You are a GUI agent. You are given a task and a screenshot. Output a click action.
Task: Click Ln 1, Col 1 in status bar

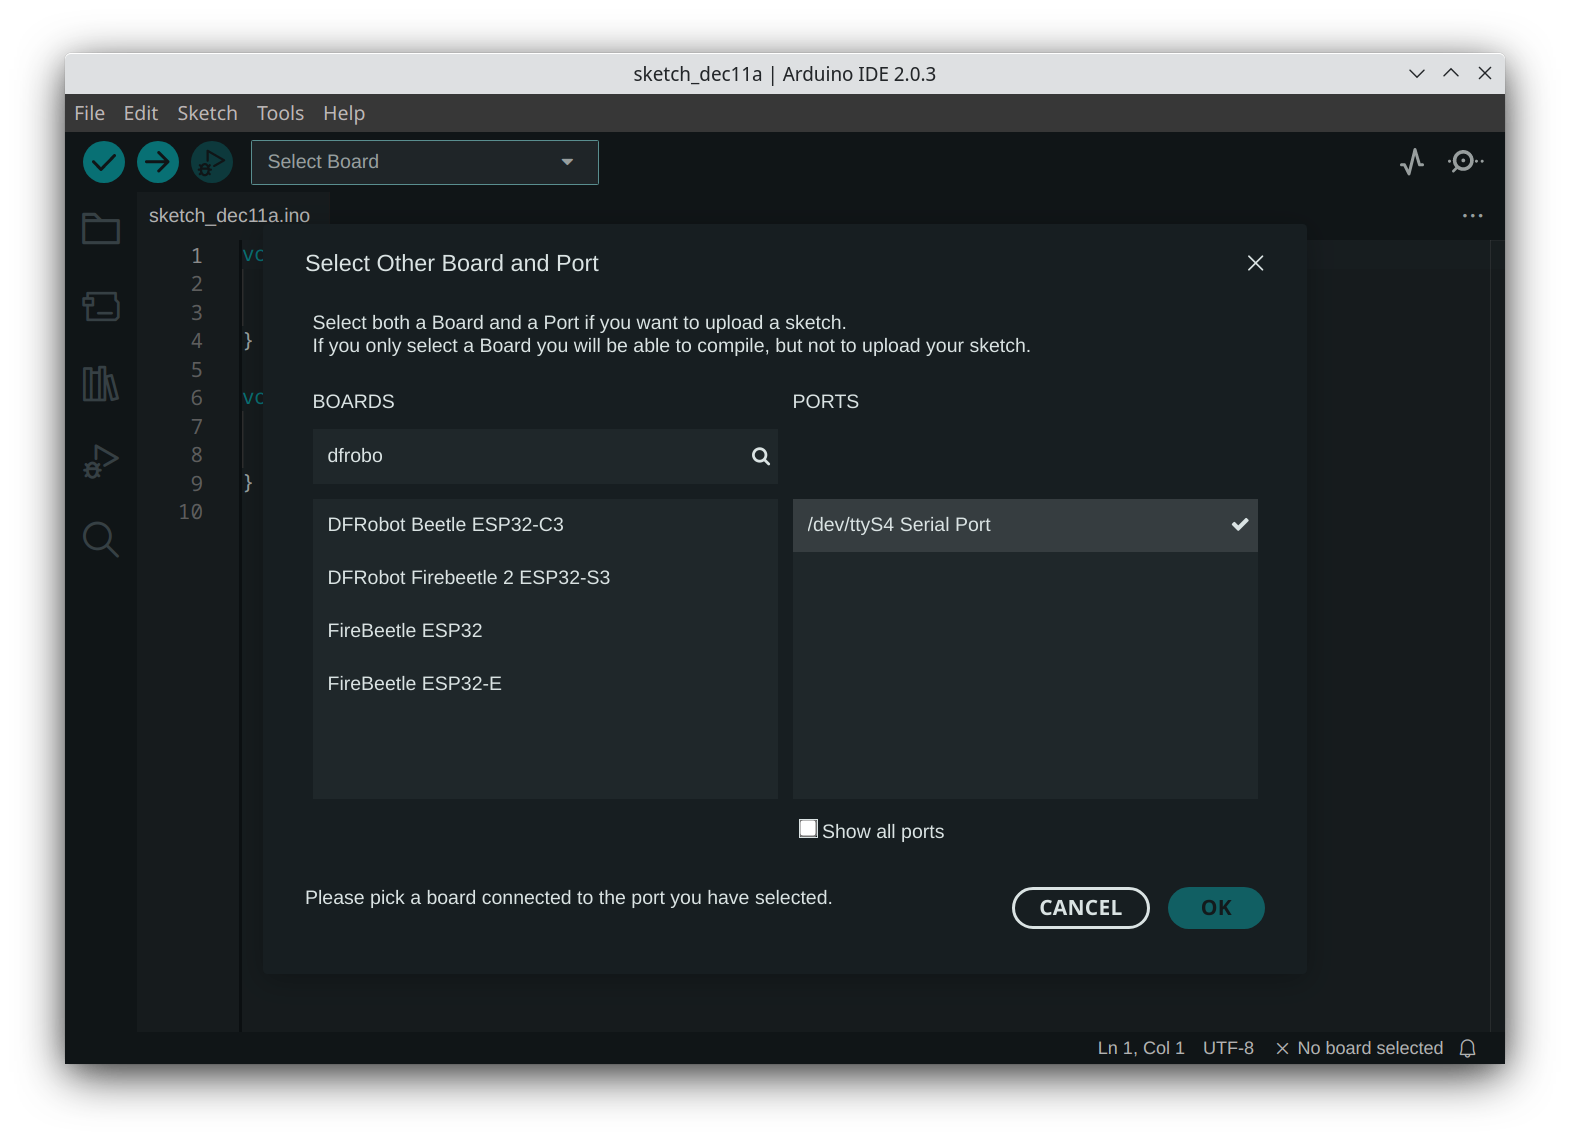click(x=1141, y=1048)
